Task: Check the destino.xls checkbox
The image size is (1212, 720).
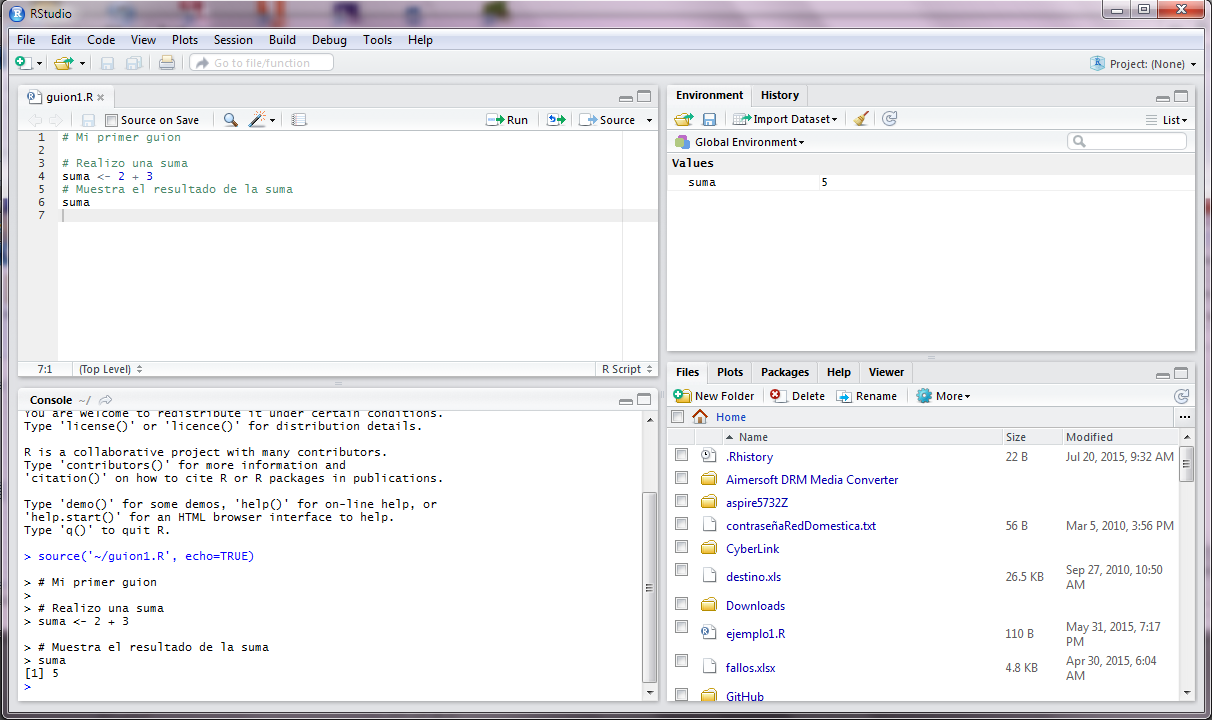Action: (681, 570)
